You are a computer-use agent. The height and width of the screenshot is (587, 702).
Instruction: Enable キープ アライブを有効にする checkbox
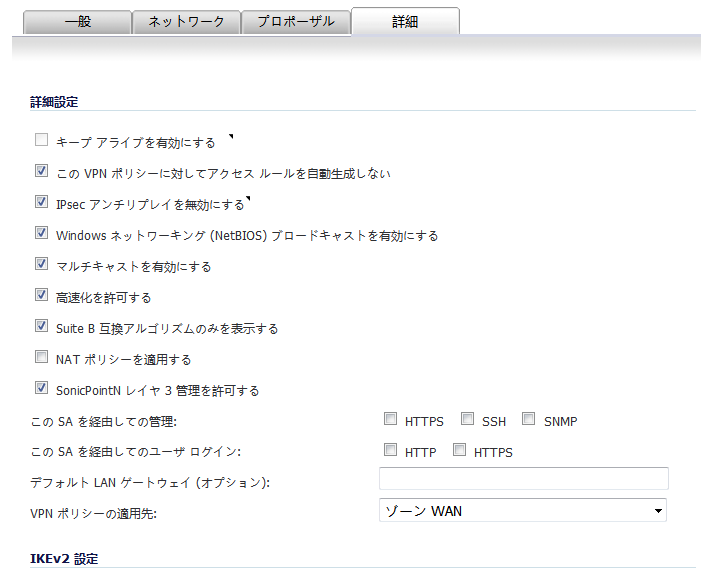click(41, 140)
